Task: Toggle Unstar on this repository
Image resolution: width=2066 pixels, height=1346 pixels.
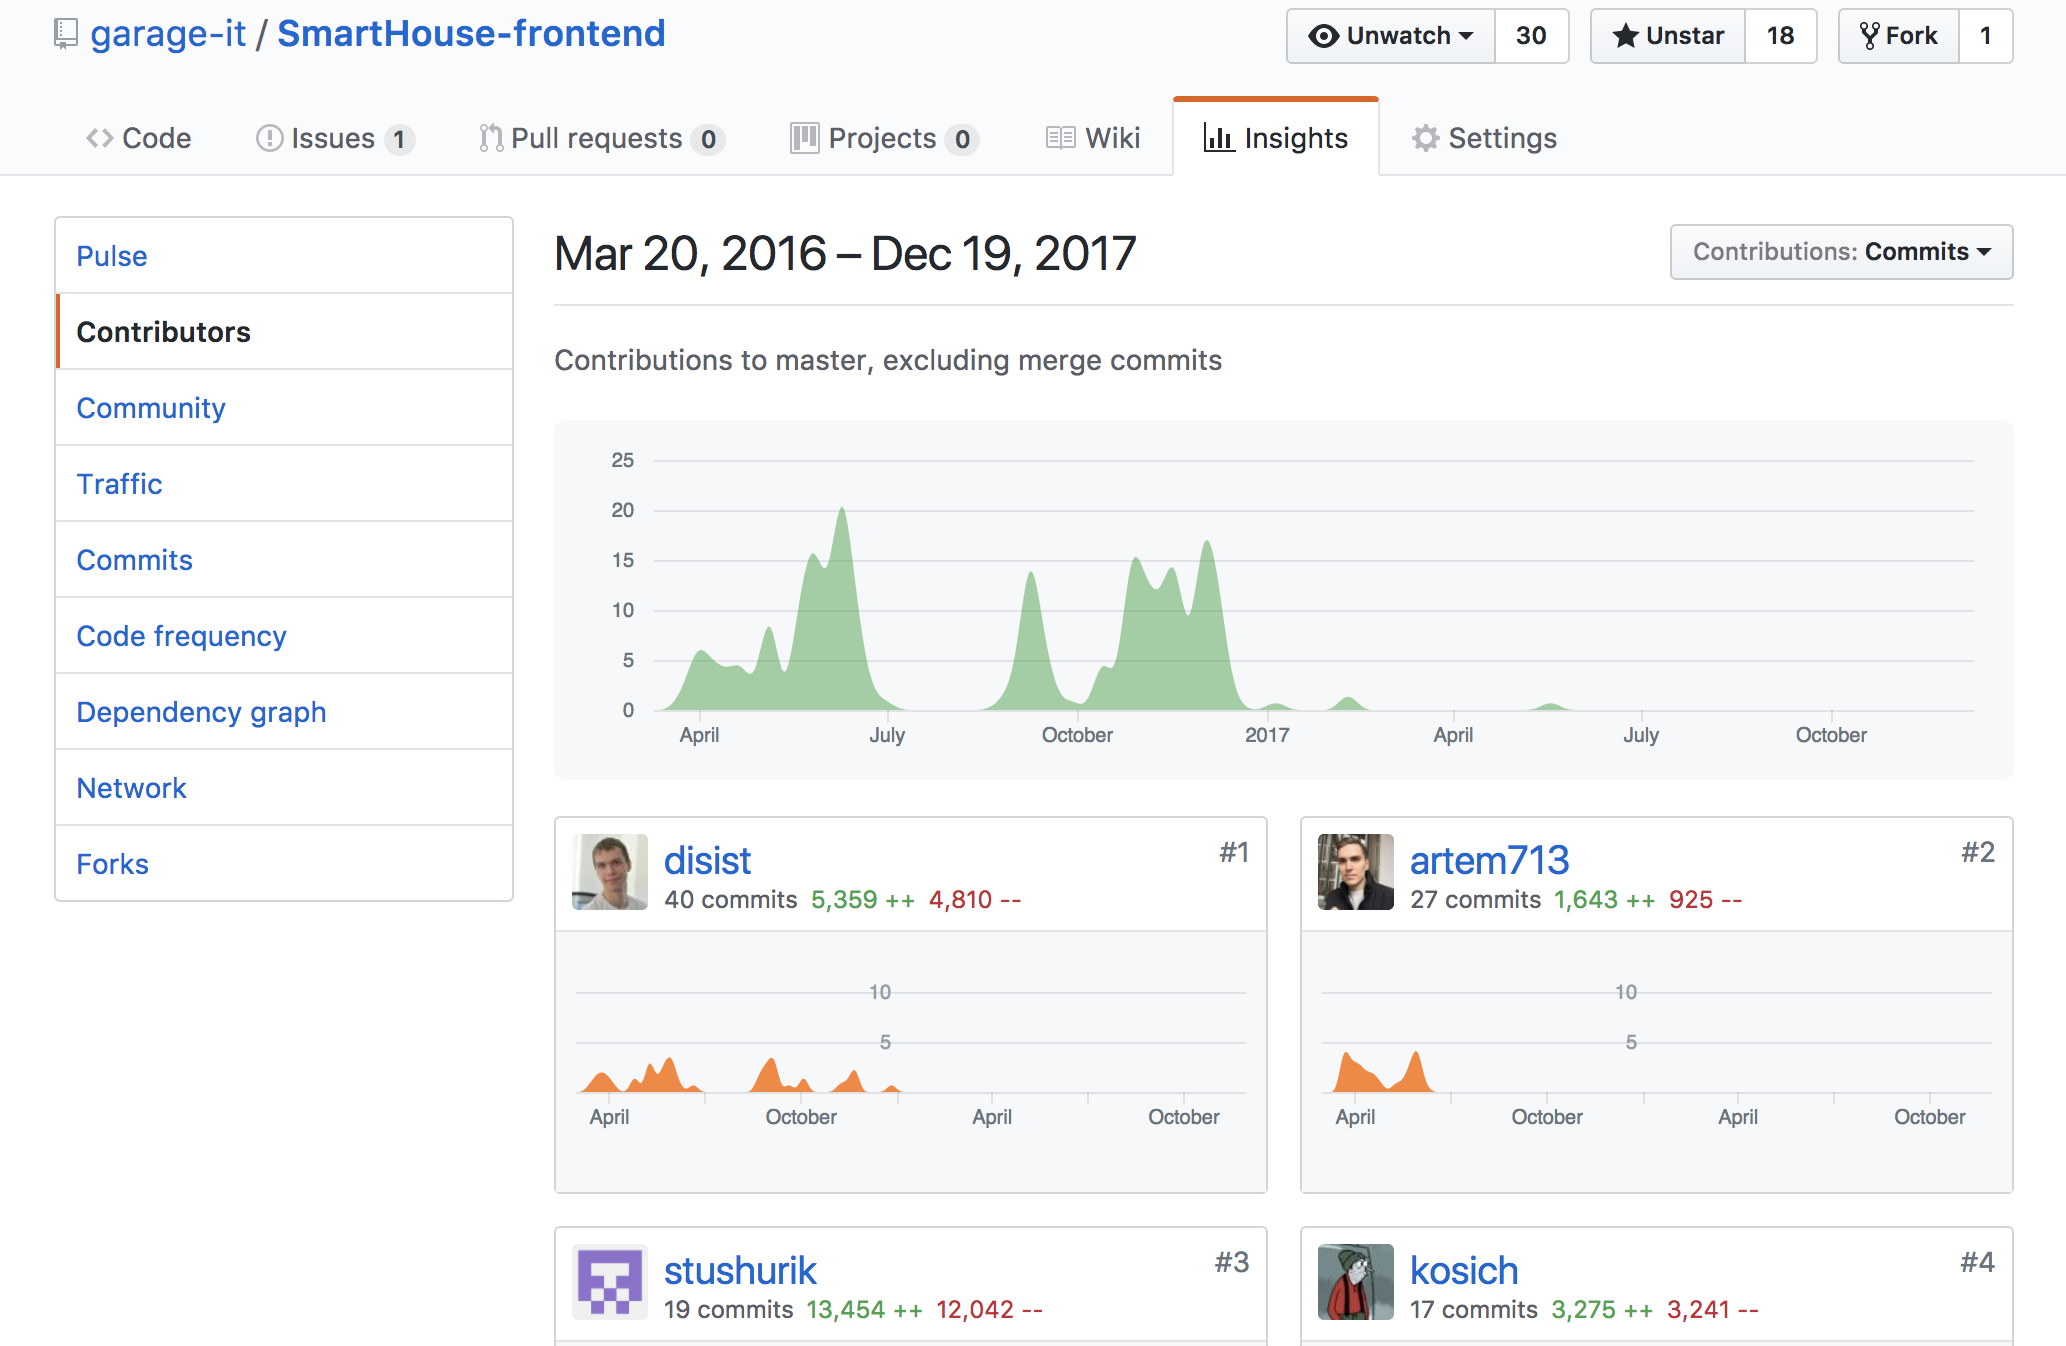Action: point(1668,36)
